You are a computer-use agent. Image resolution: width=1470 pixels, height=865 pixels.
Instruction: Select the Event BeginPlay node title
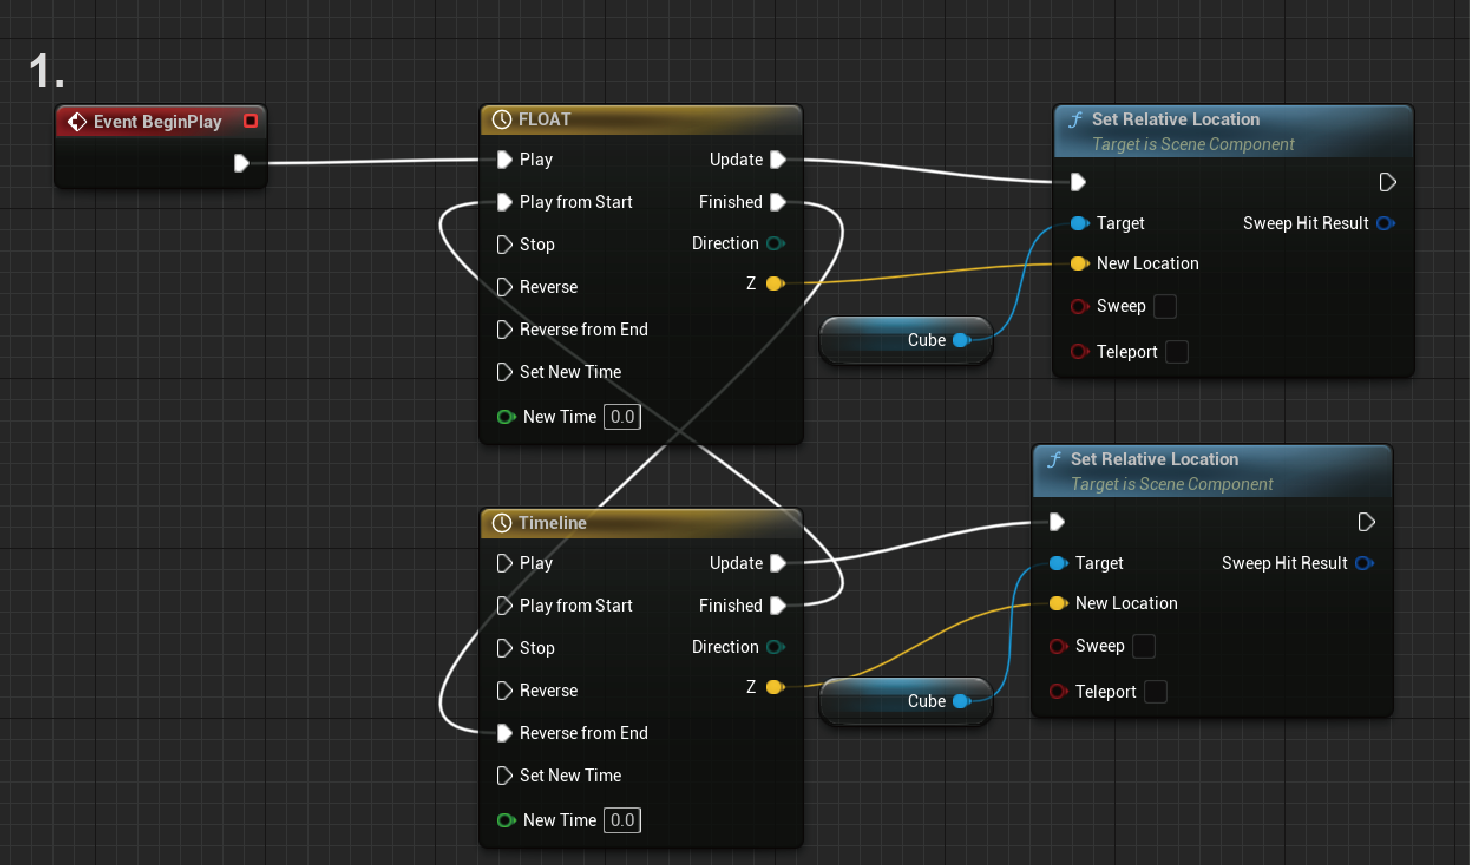pos(158,122)
